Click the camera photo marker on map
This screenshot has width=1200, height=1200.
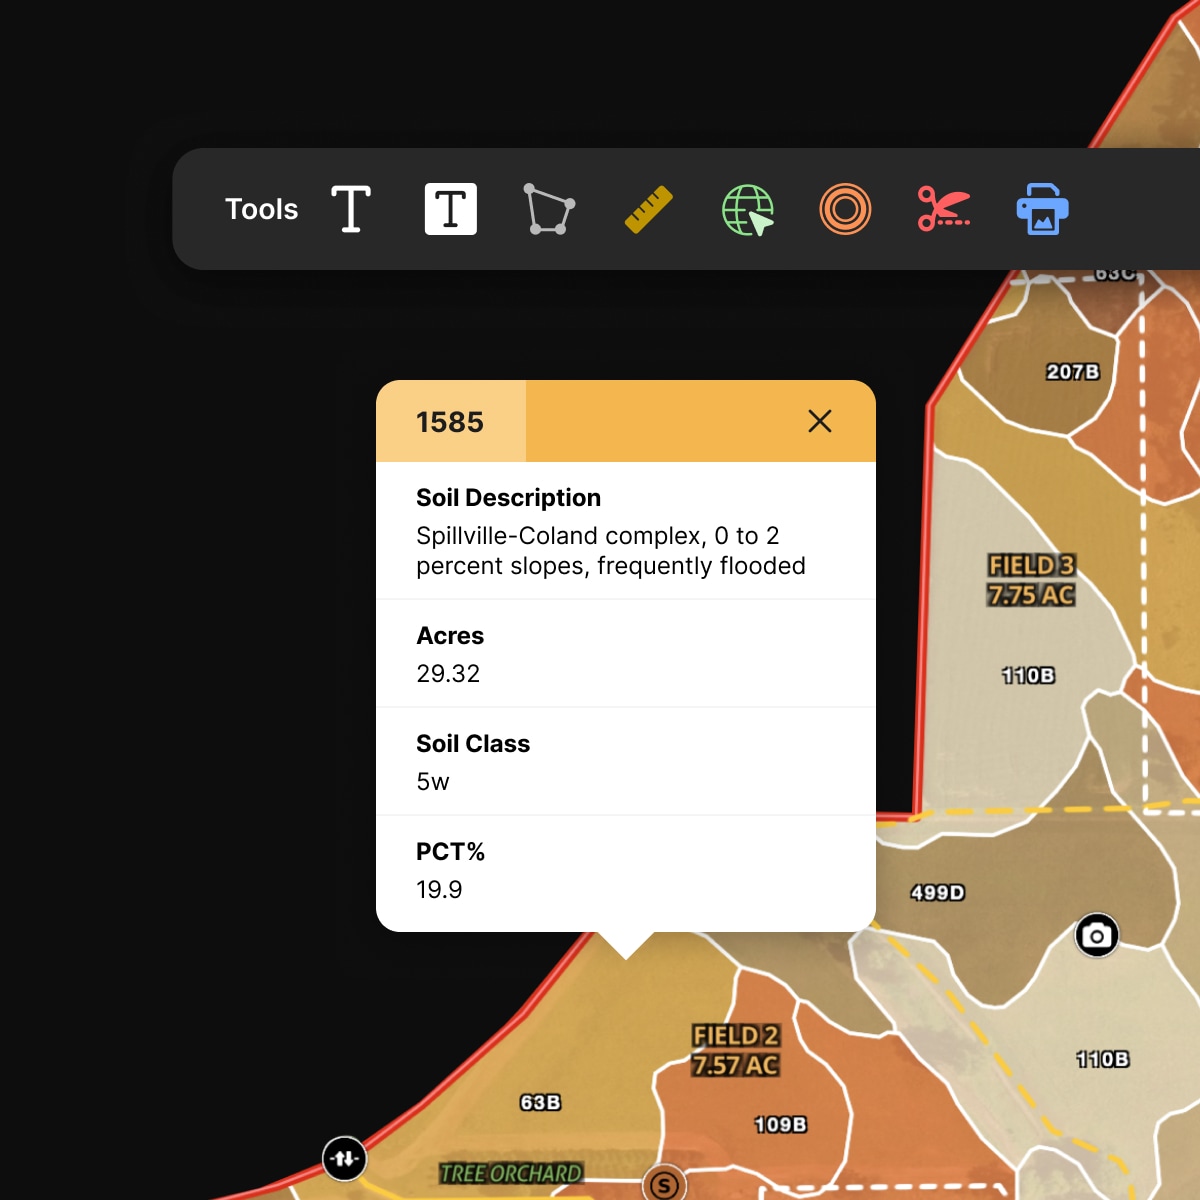click(x=1097, y=936)
